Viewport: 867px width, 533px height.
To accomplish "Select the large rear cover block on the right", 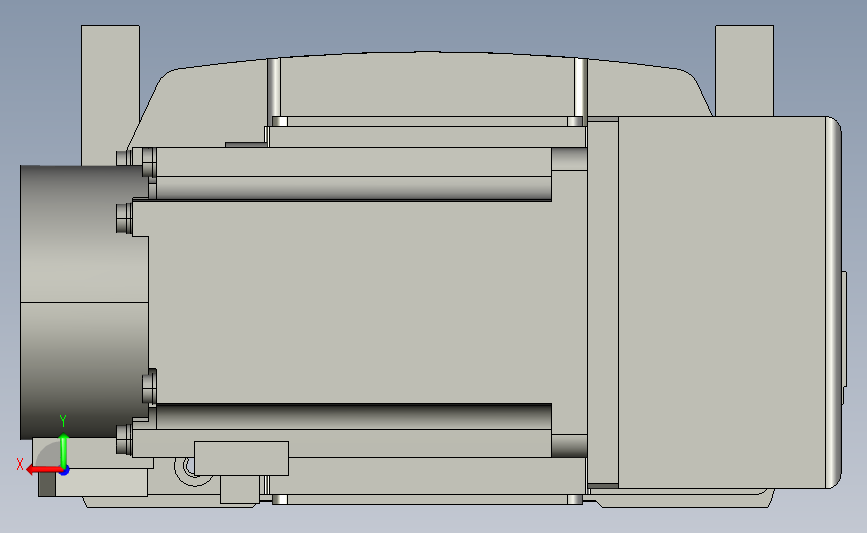I will pyautogui.click(x=729, y=302).
